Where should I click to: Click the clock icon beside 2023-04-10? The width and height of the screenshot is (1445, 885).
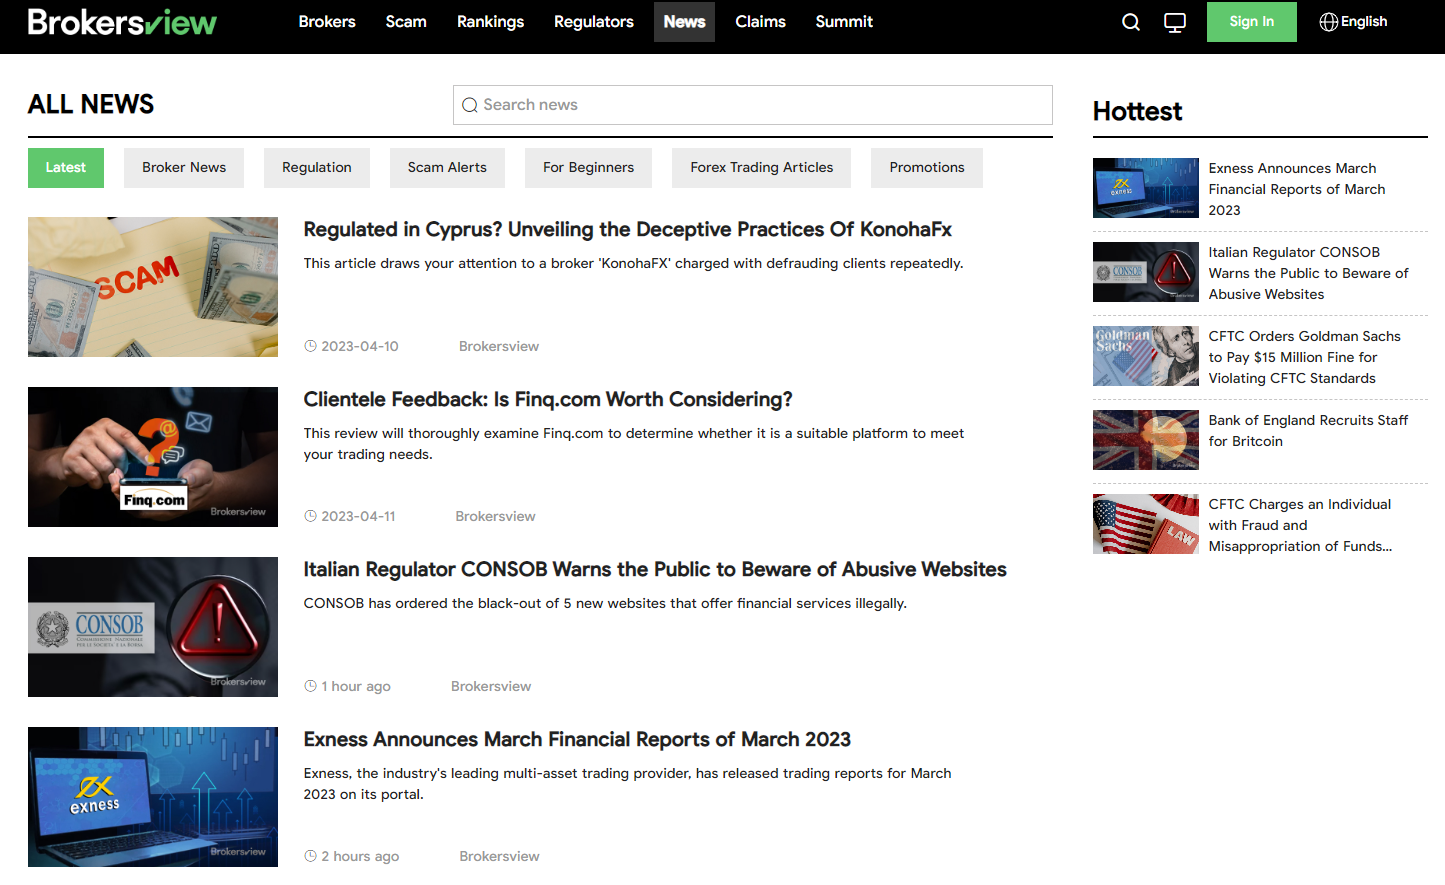coord(309,346)
